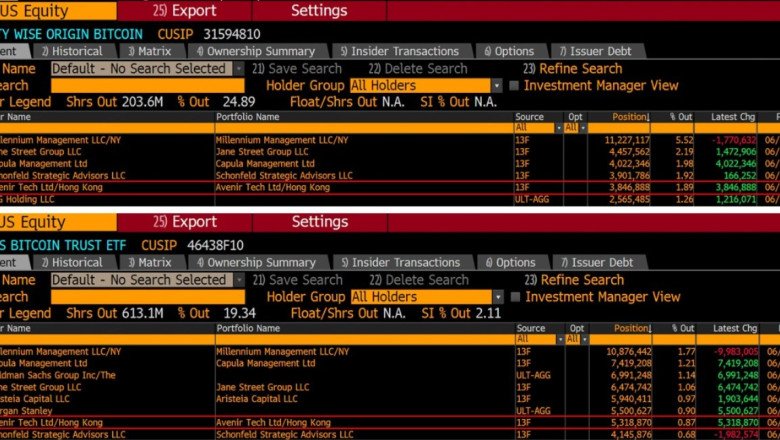
Task: Open Issuer Debt tab in Wise Origin Bitcoin panel
Action: [x=595, y=51]
